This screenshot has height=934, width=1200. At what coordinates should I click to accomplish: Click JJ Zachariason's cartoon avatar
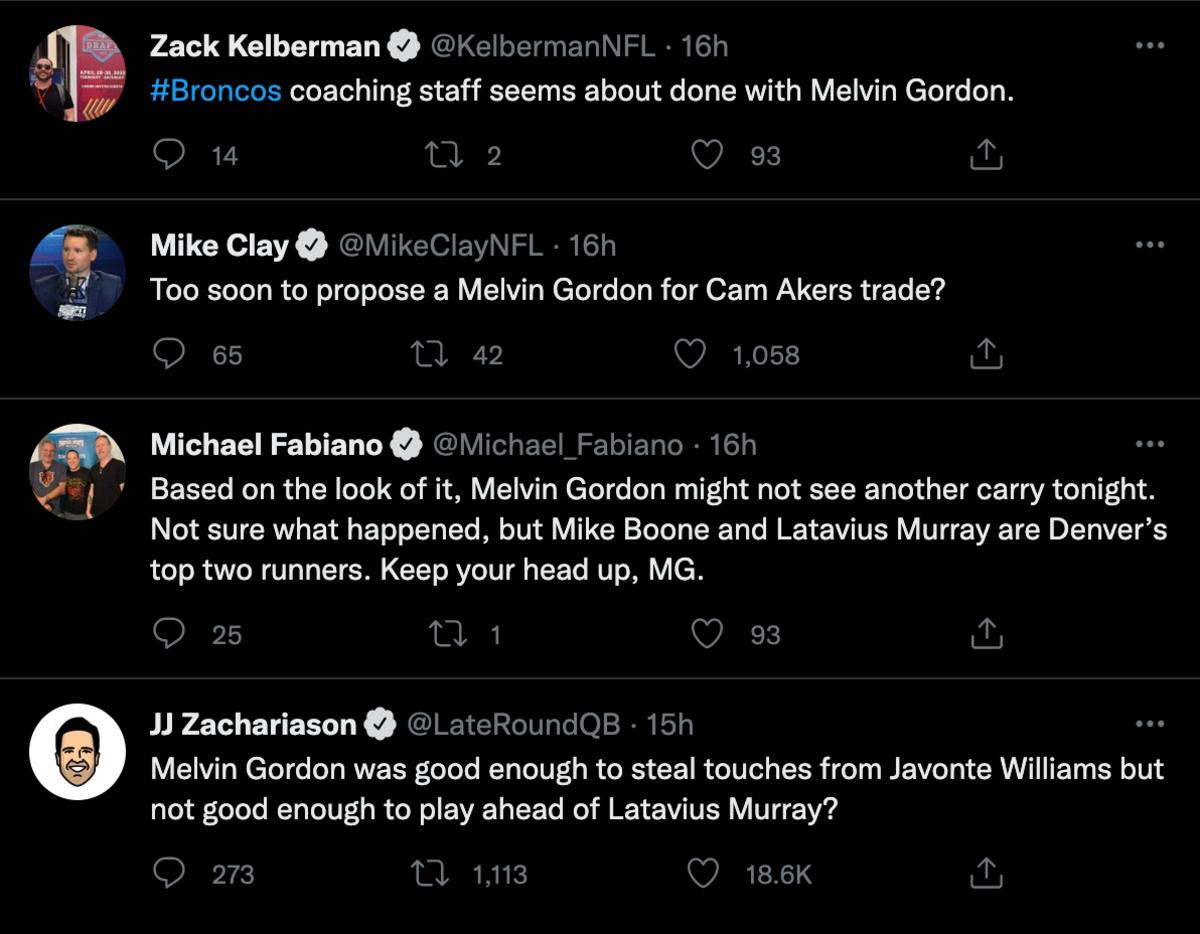[77, 752]
